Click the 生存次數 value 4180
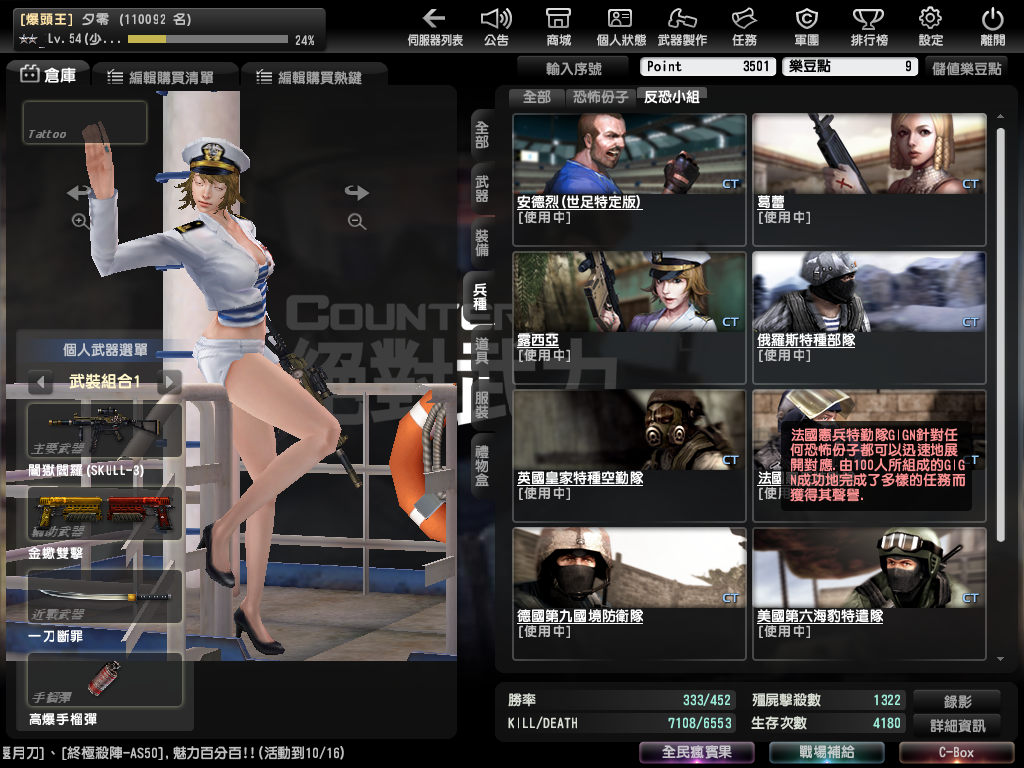This screenshot has height=768, width=1024. [887, 723]
